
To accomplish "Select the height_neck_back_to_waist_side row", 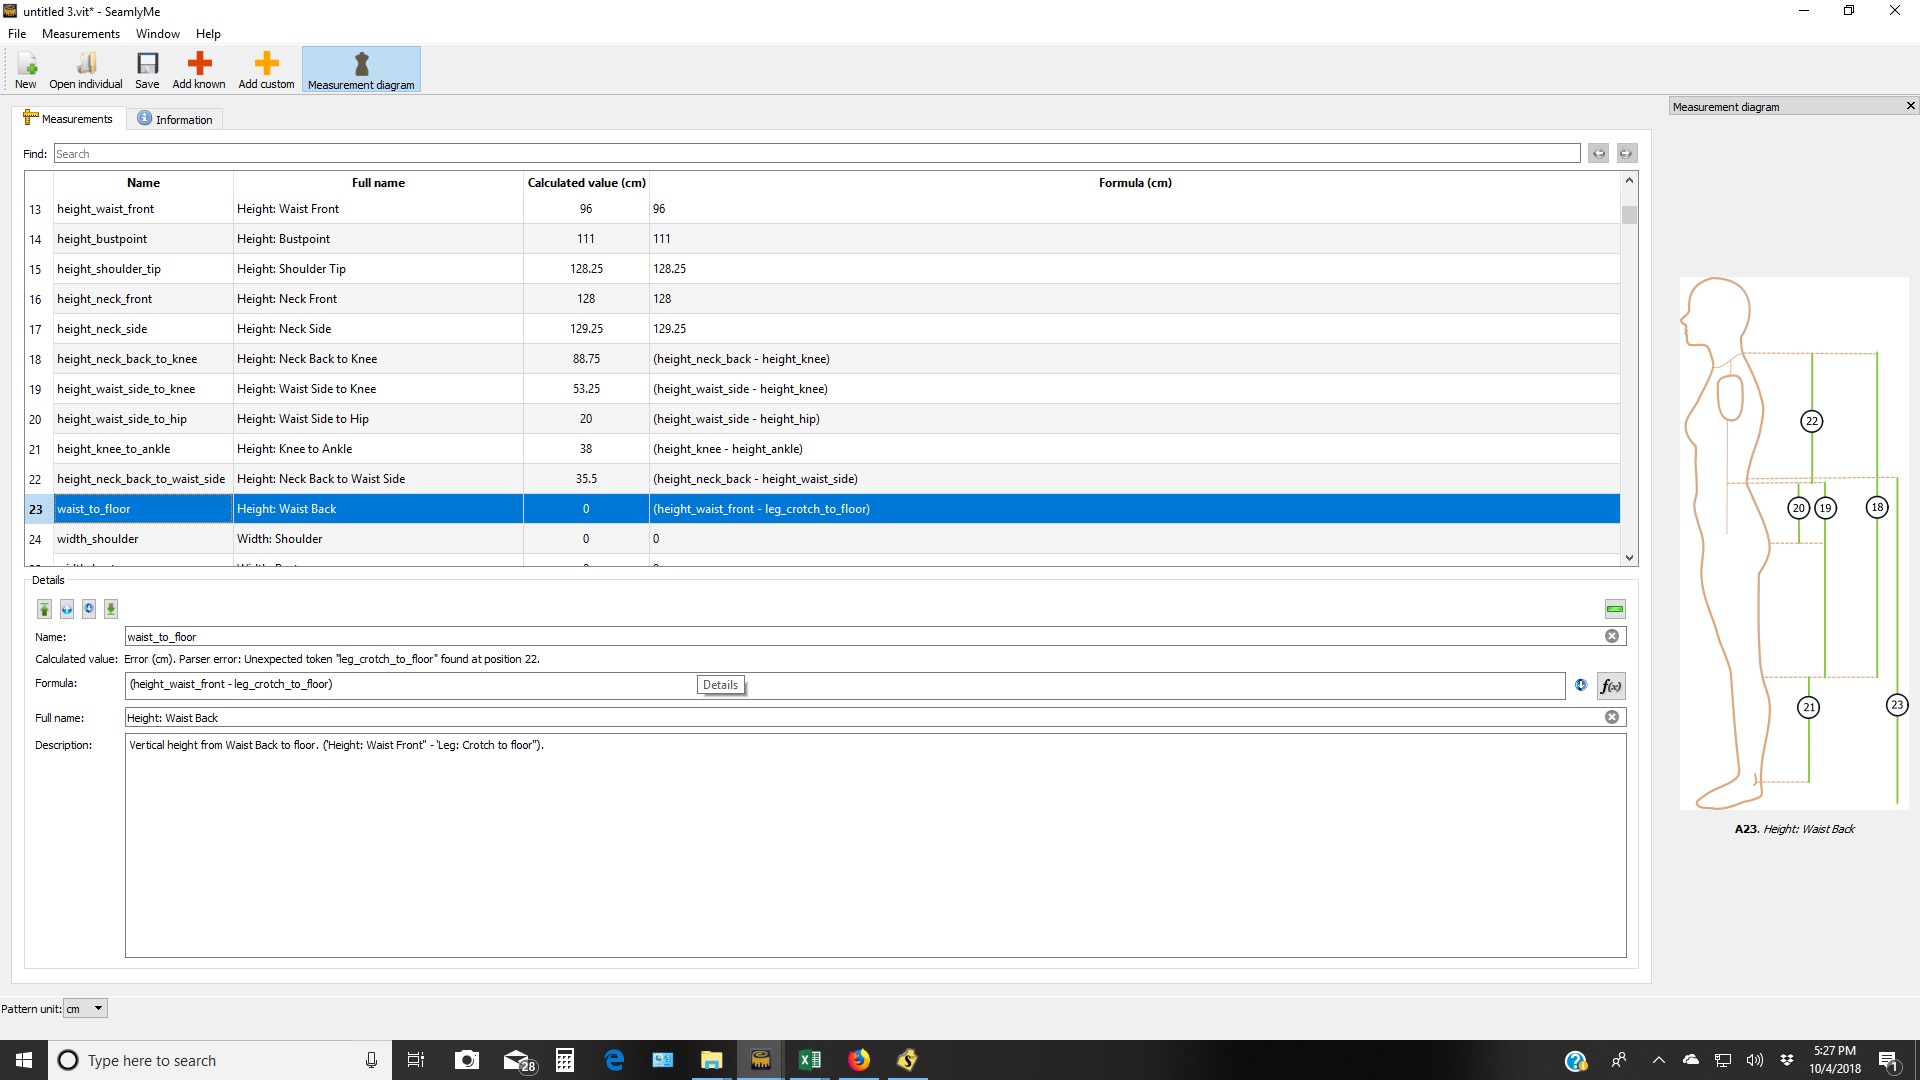I will [822, 479].
